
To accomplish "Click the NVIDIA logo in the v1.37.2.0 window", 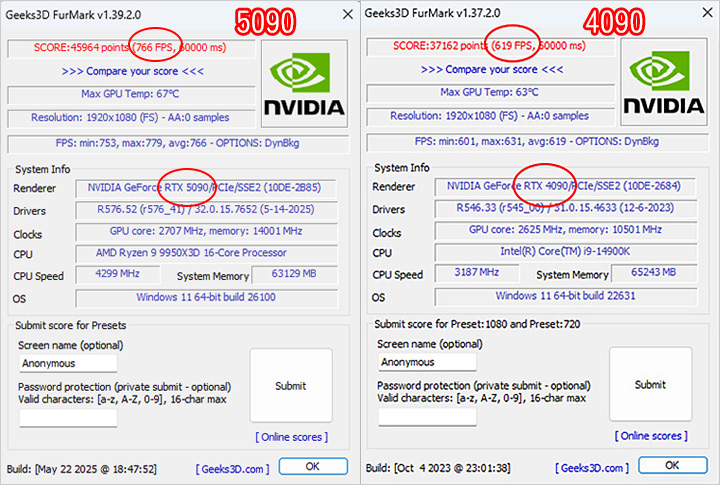I will click(664, 82).
